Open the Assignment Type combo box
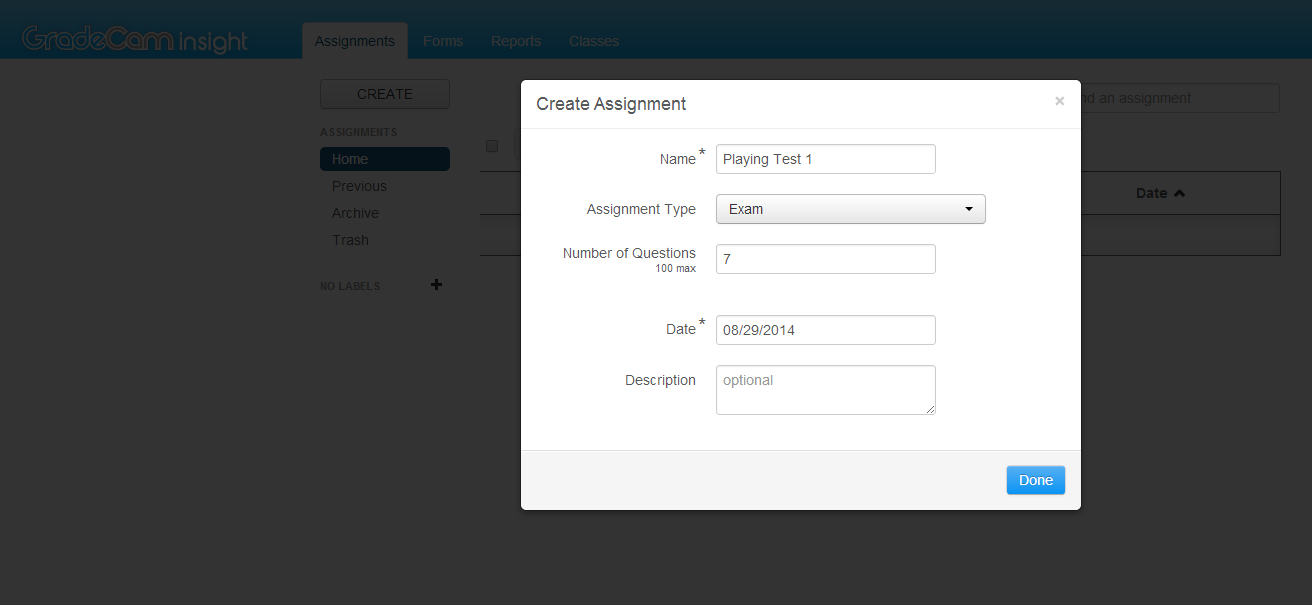 [x=850, y=209]
